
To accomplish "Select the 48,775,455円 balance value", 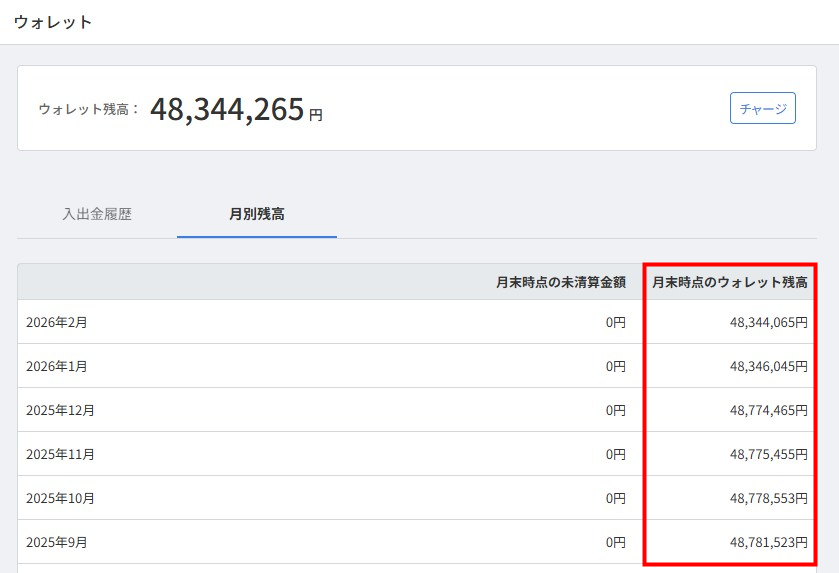I will click(768, 454).
